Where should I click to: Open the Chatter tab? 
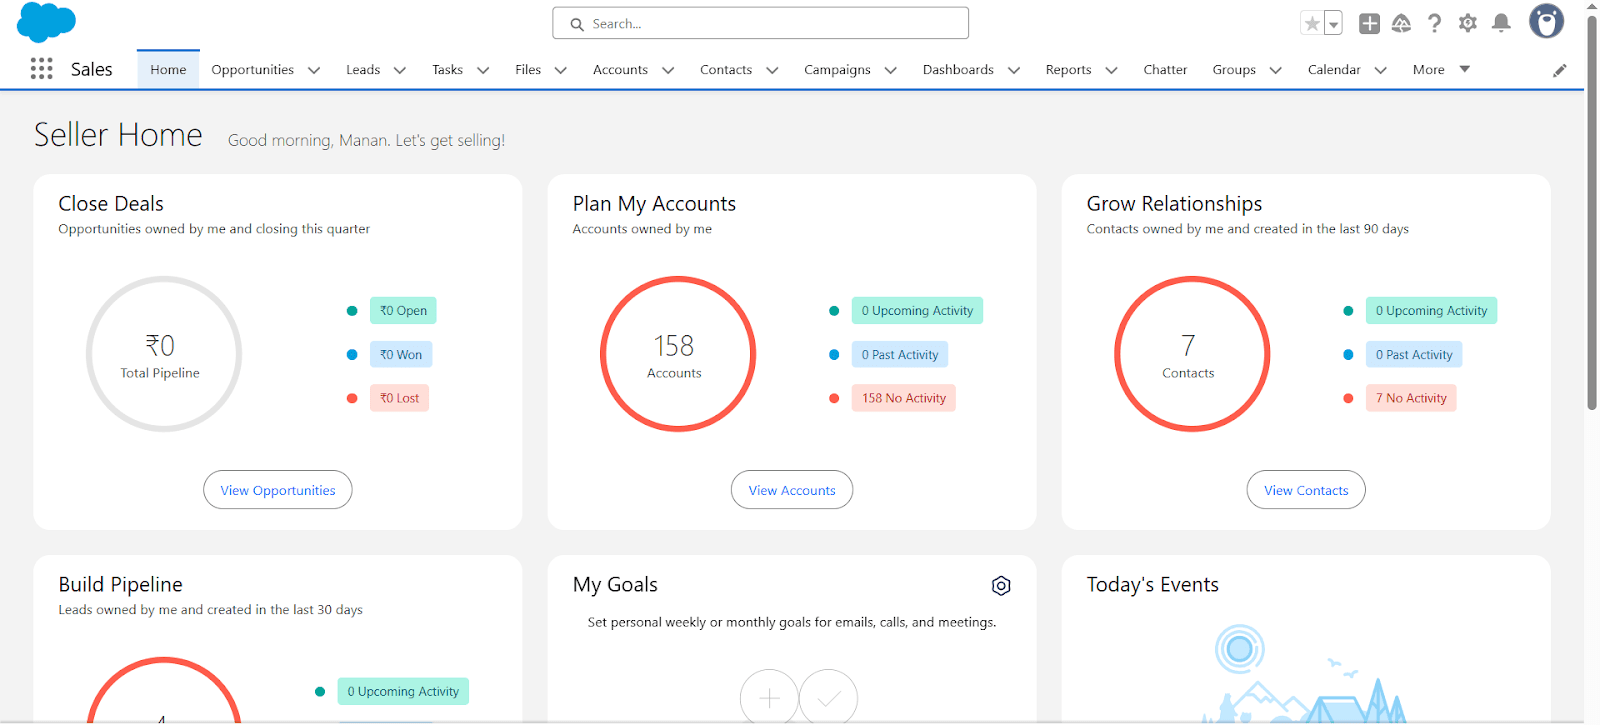[1165, 69]
